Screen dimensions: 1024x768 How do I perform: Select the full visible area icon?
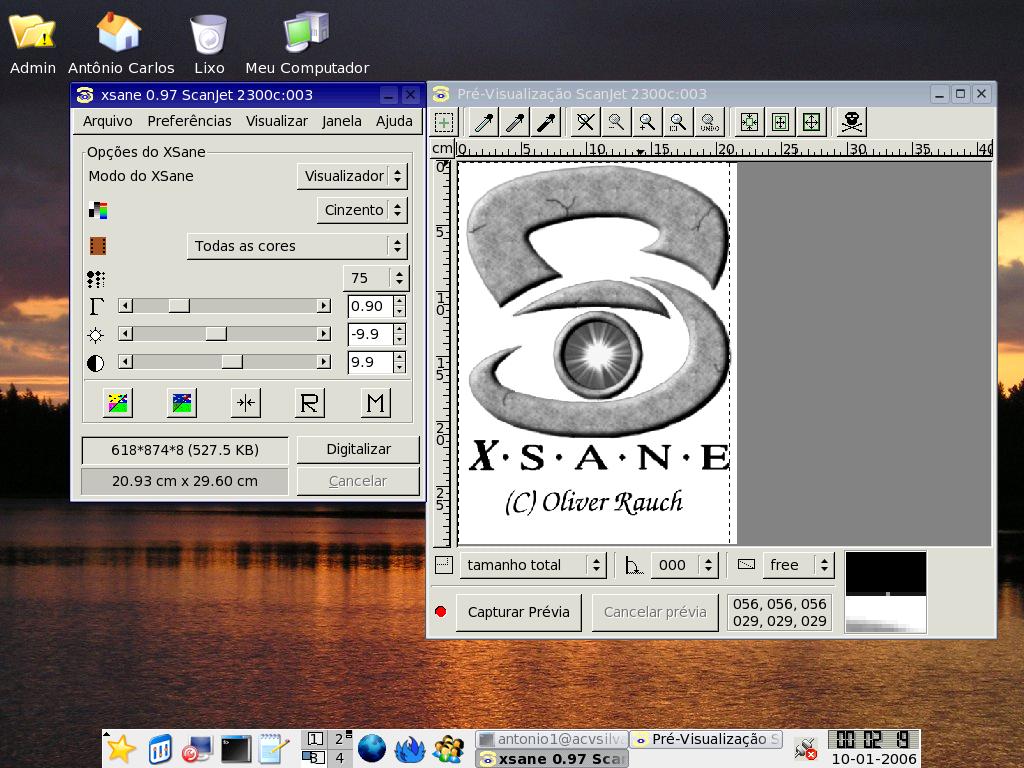coord(811,122)
